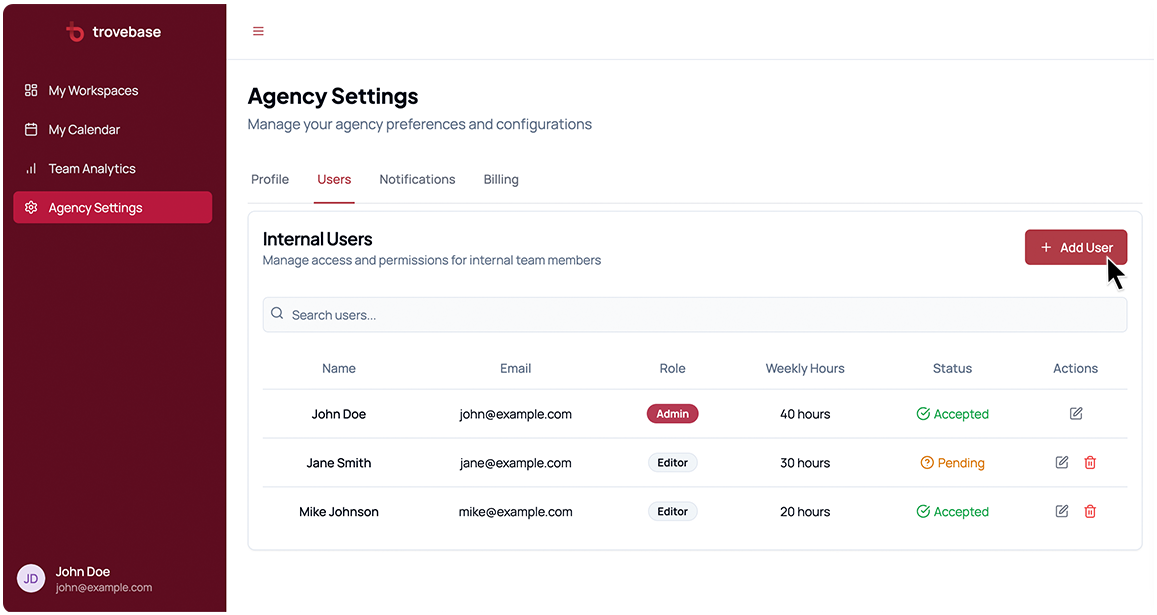This screenshot has width=1157, height=615.
Task: Click the Search users field
Action: (694, 315)
